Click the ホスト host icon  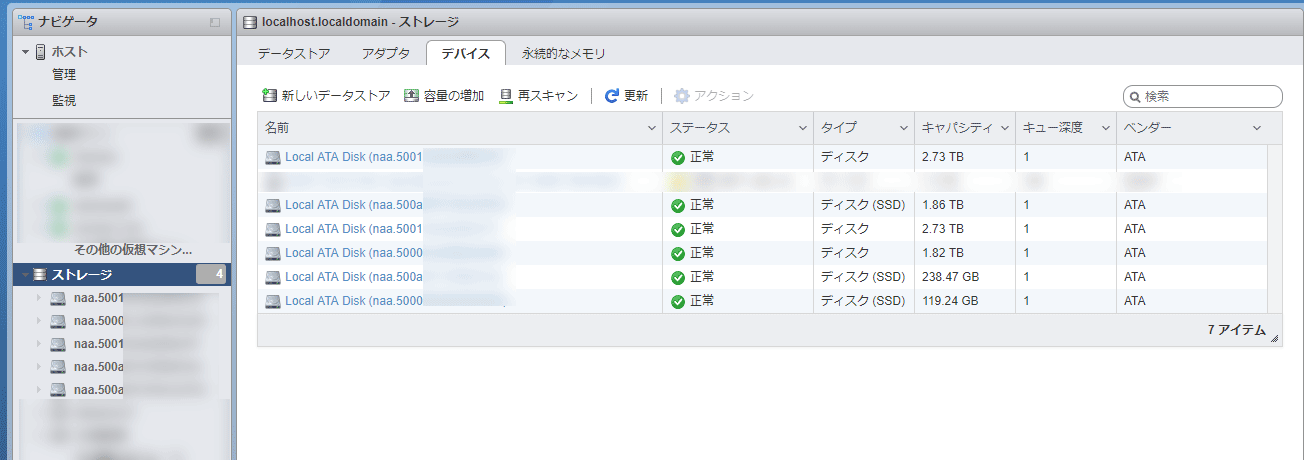coord(40,52)
